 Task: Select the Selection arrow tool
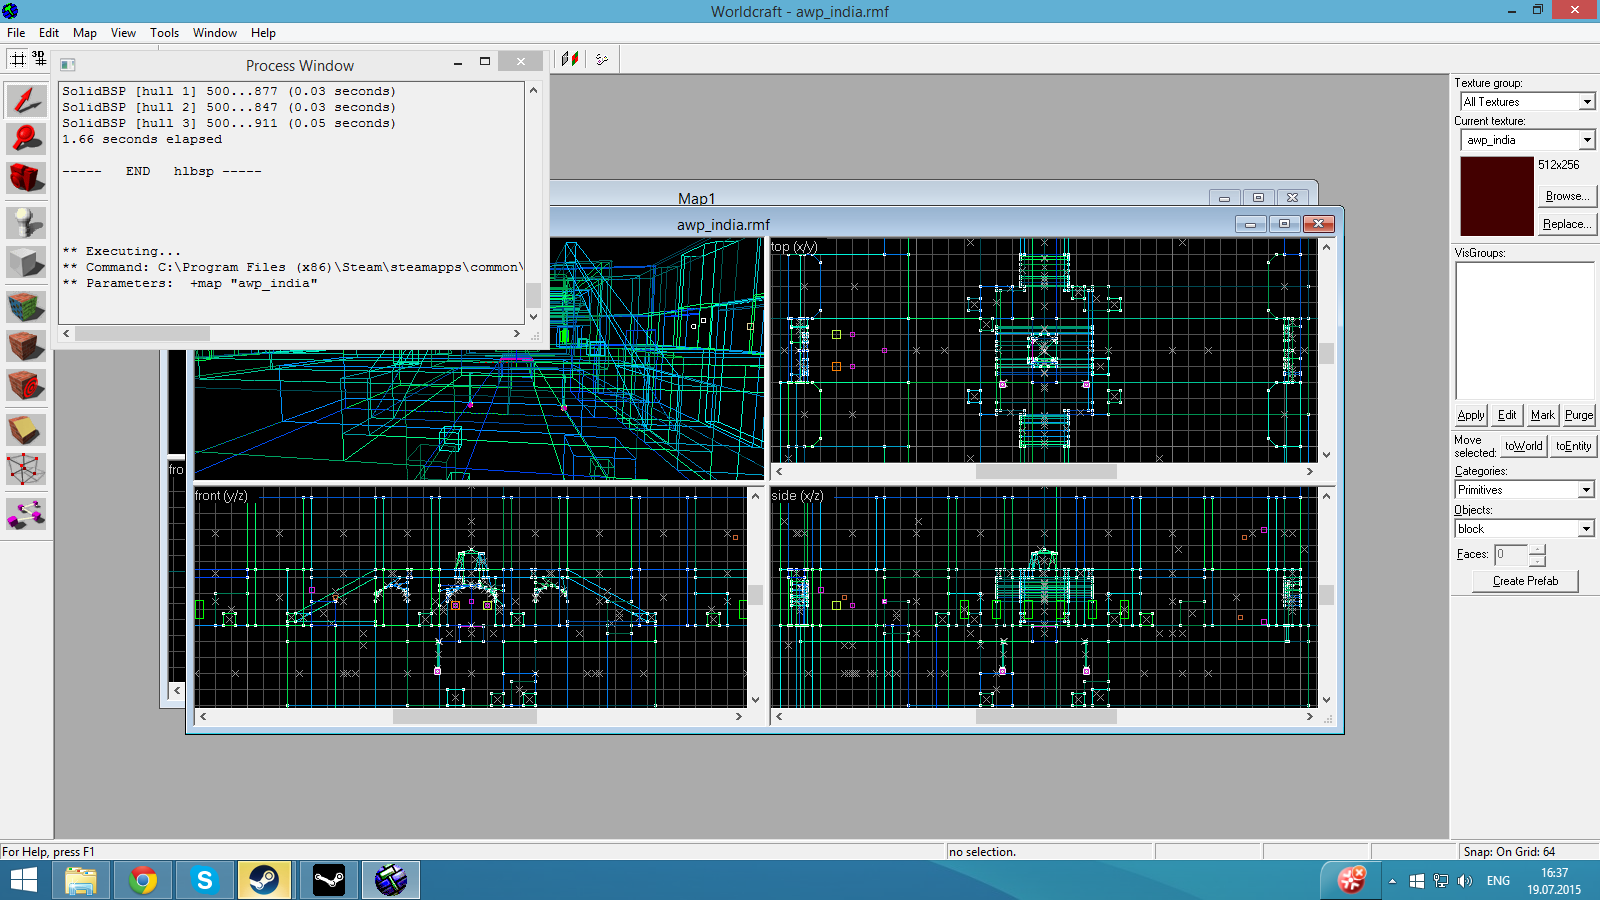click(26, 100)
